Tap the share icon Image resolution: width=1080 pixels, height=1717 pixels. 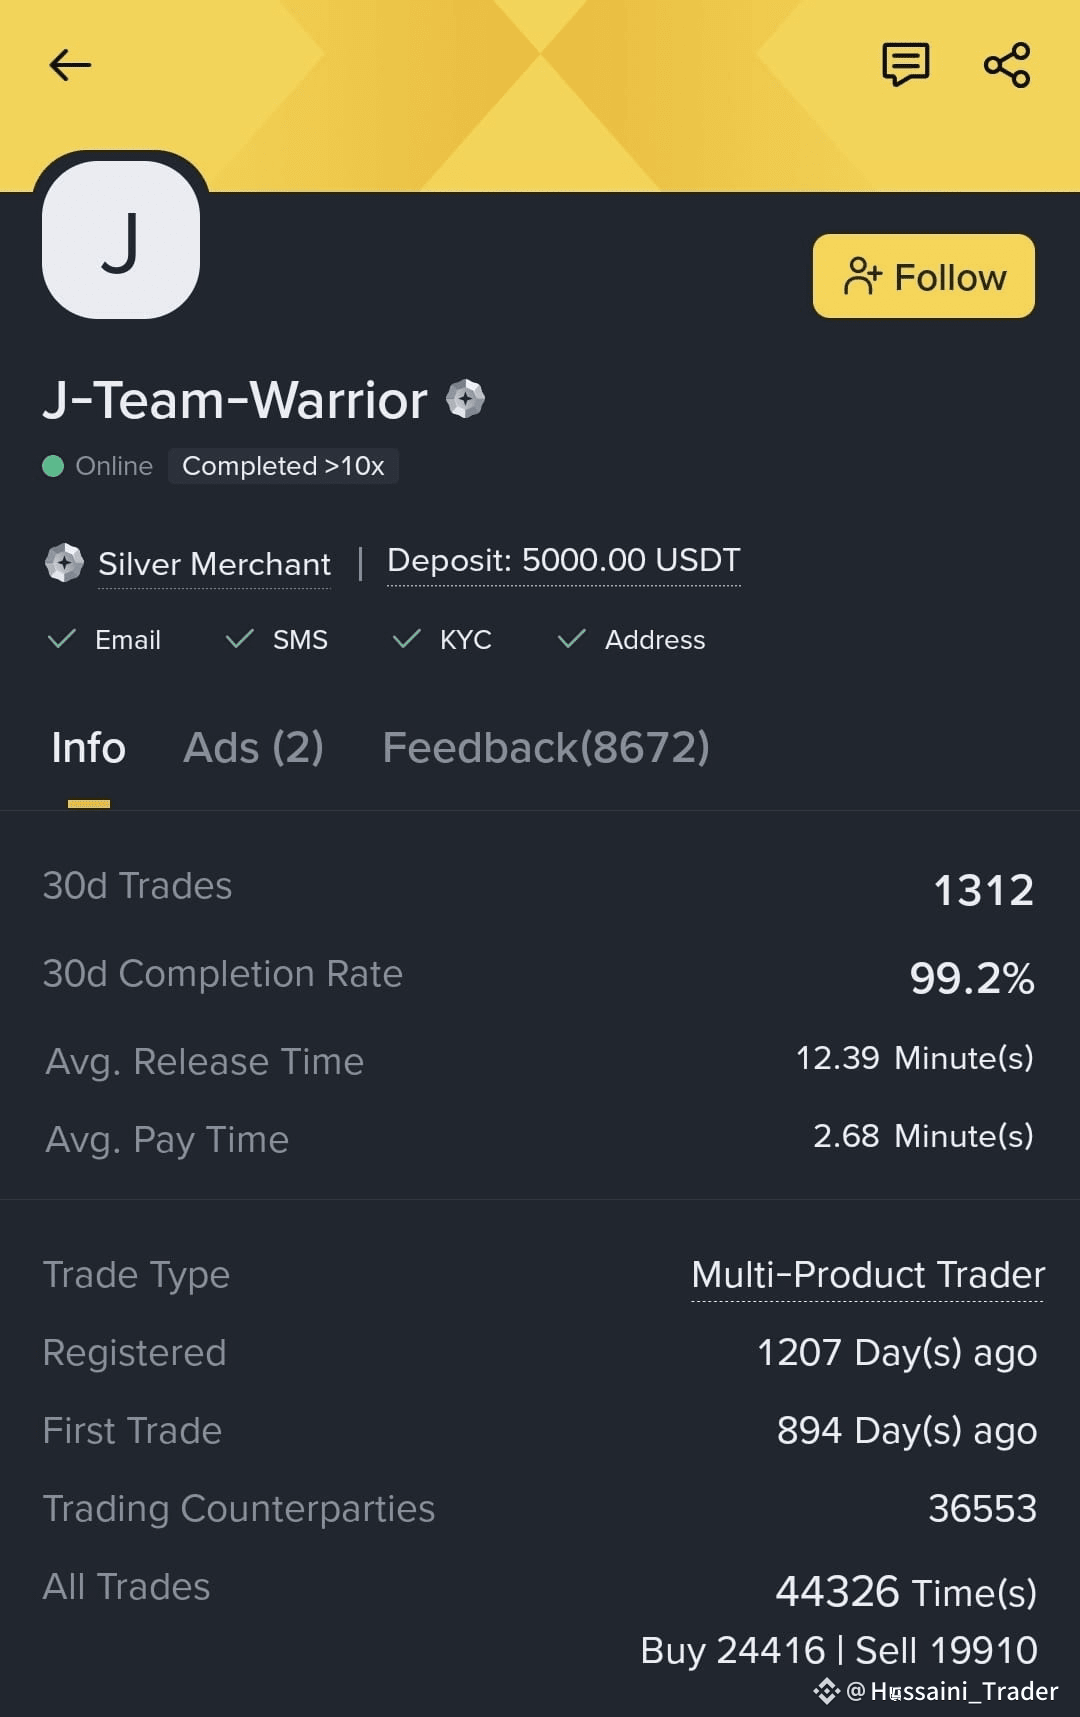(1007, 65)
